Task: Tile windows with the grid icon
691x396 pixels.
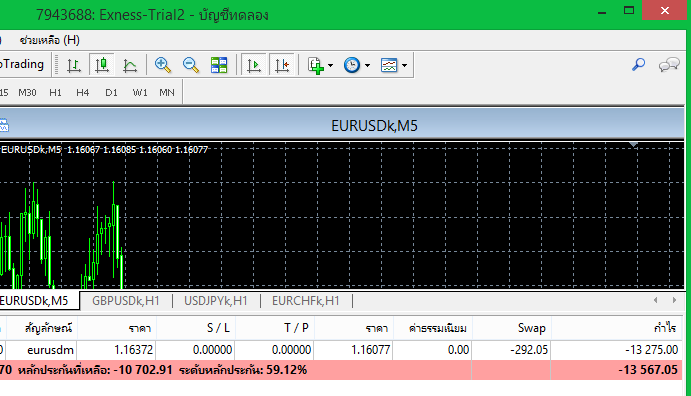Action: [219, 65]
